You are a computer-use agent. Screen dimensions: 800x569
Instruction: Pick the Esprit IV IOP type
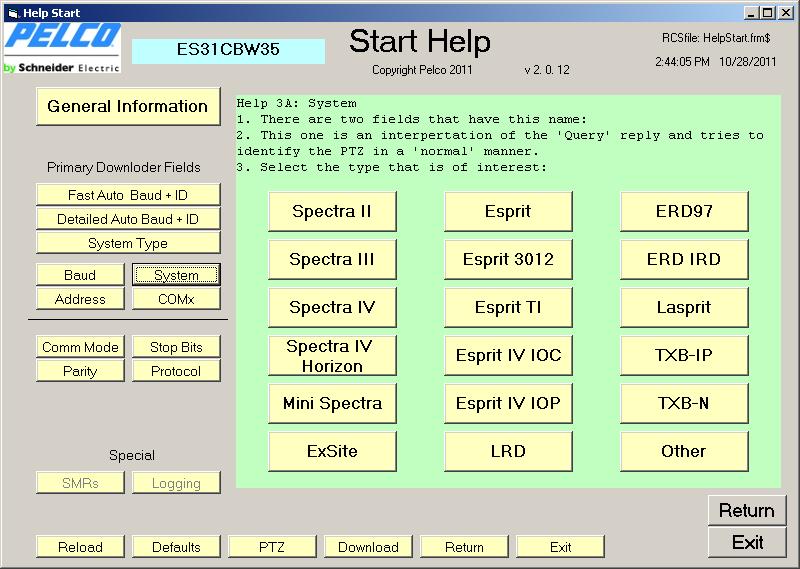508,403
